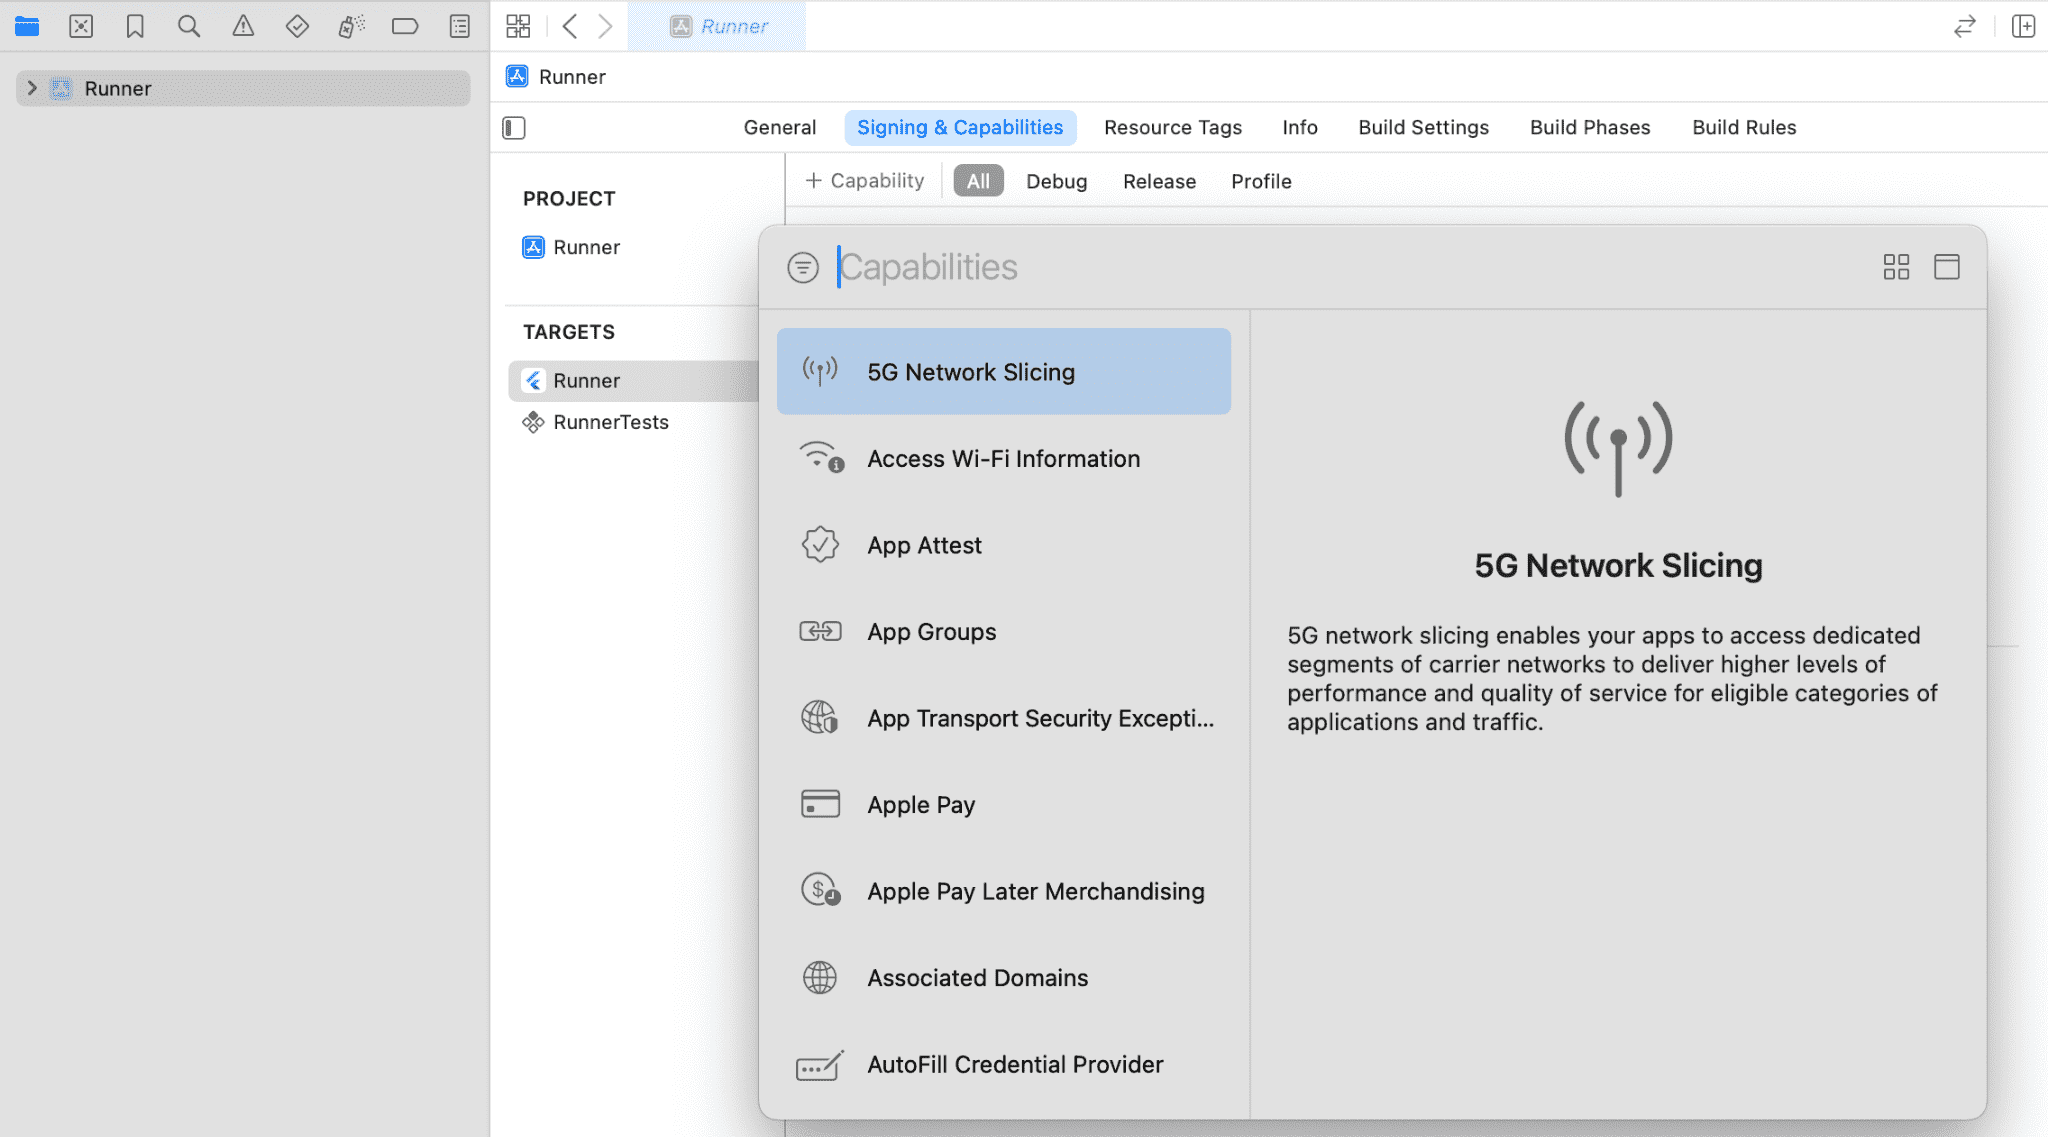The height and width of the screenshot is (1137, 2048).
Task: Click the swap editor arrows icon
Action: 1965,26
